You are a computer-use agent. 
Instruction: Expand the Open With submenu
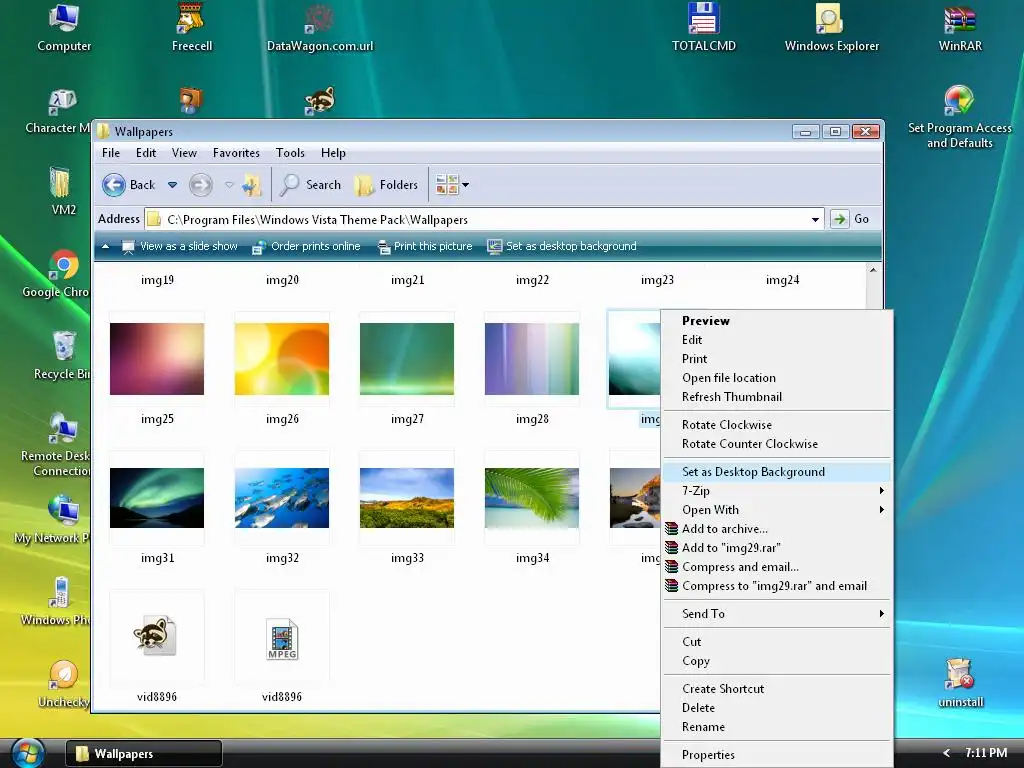point(776,509)
